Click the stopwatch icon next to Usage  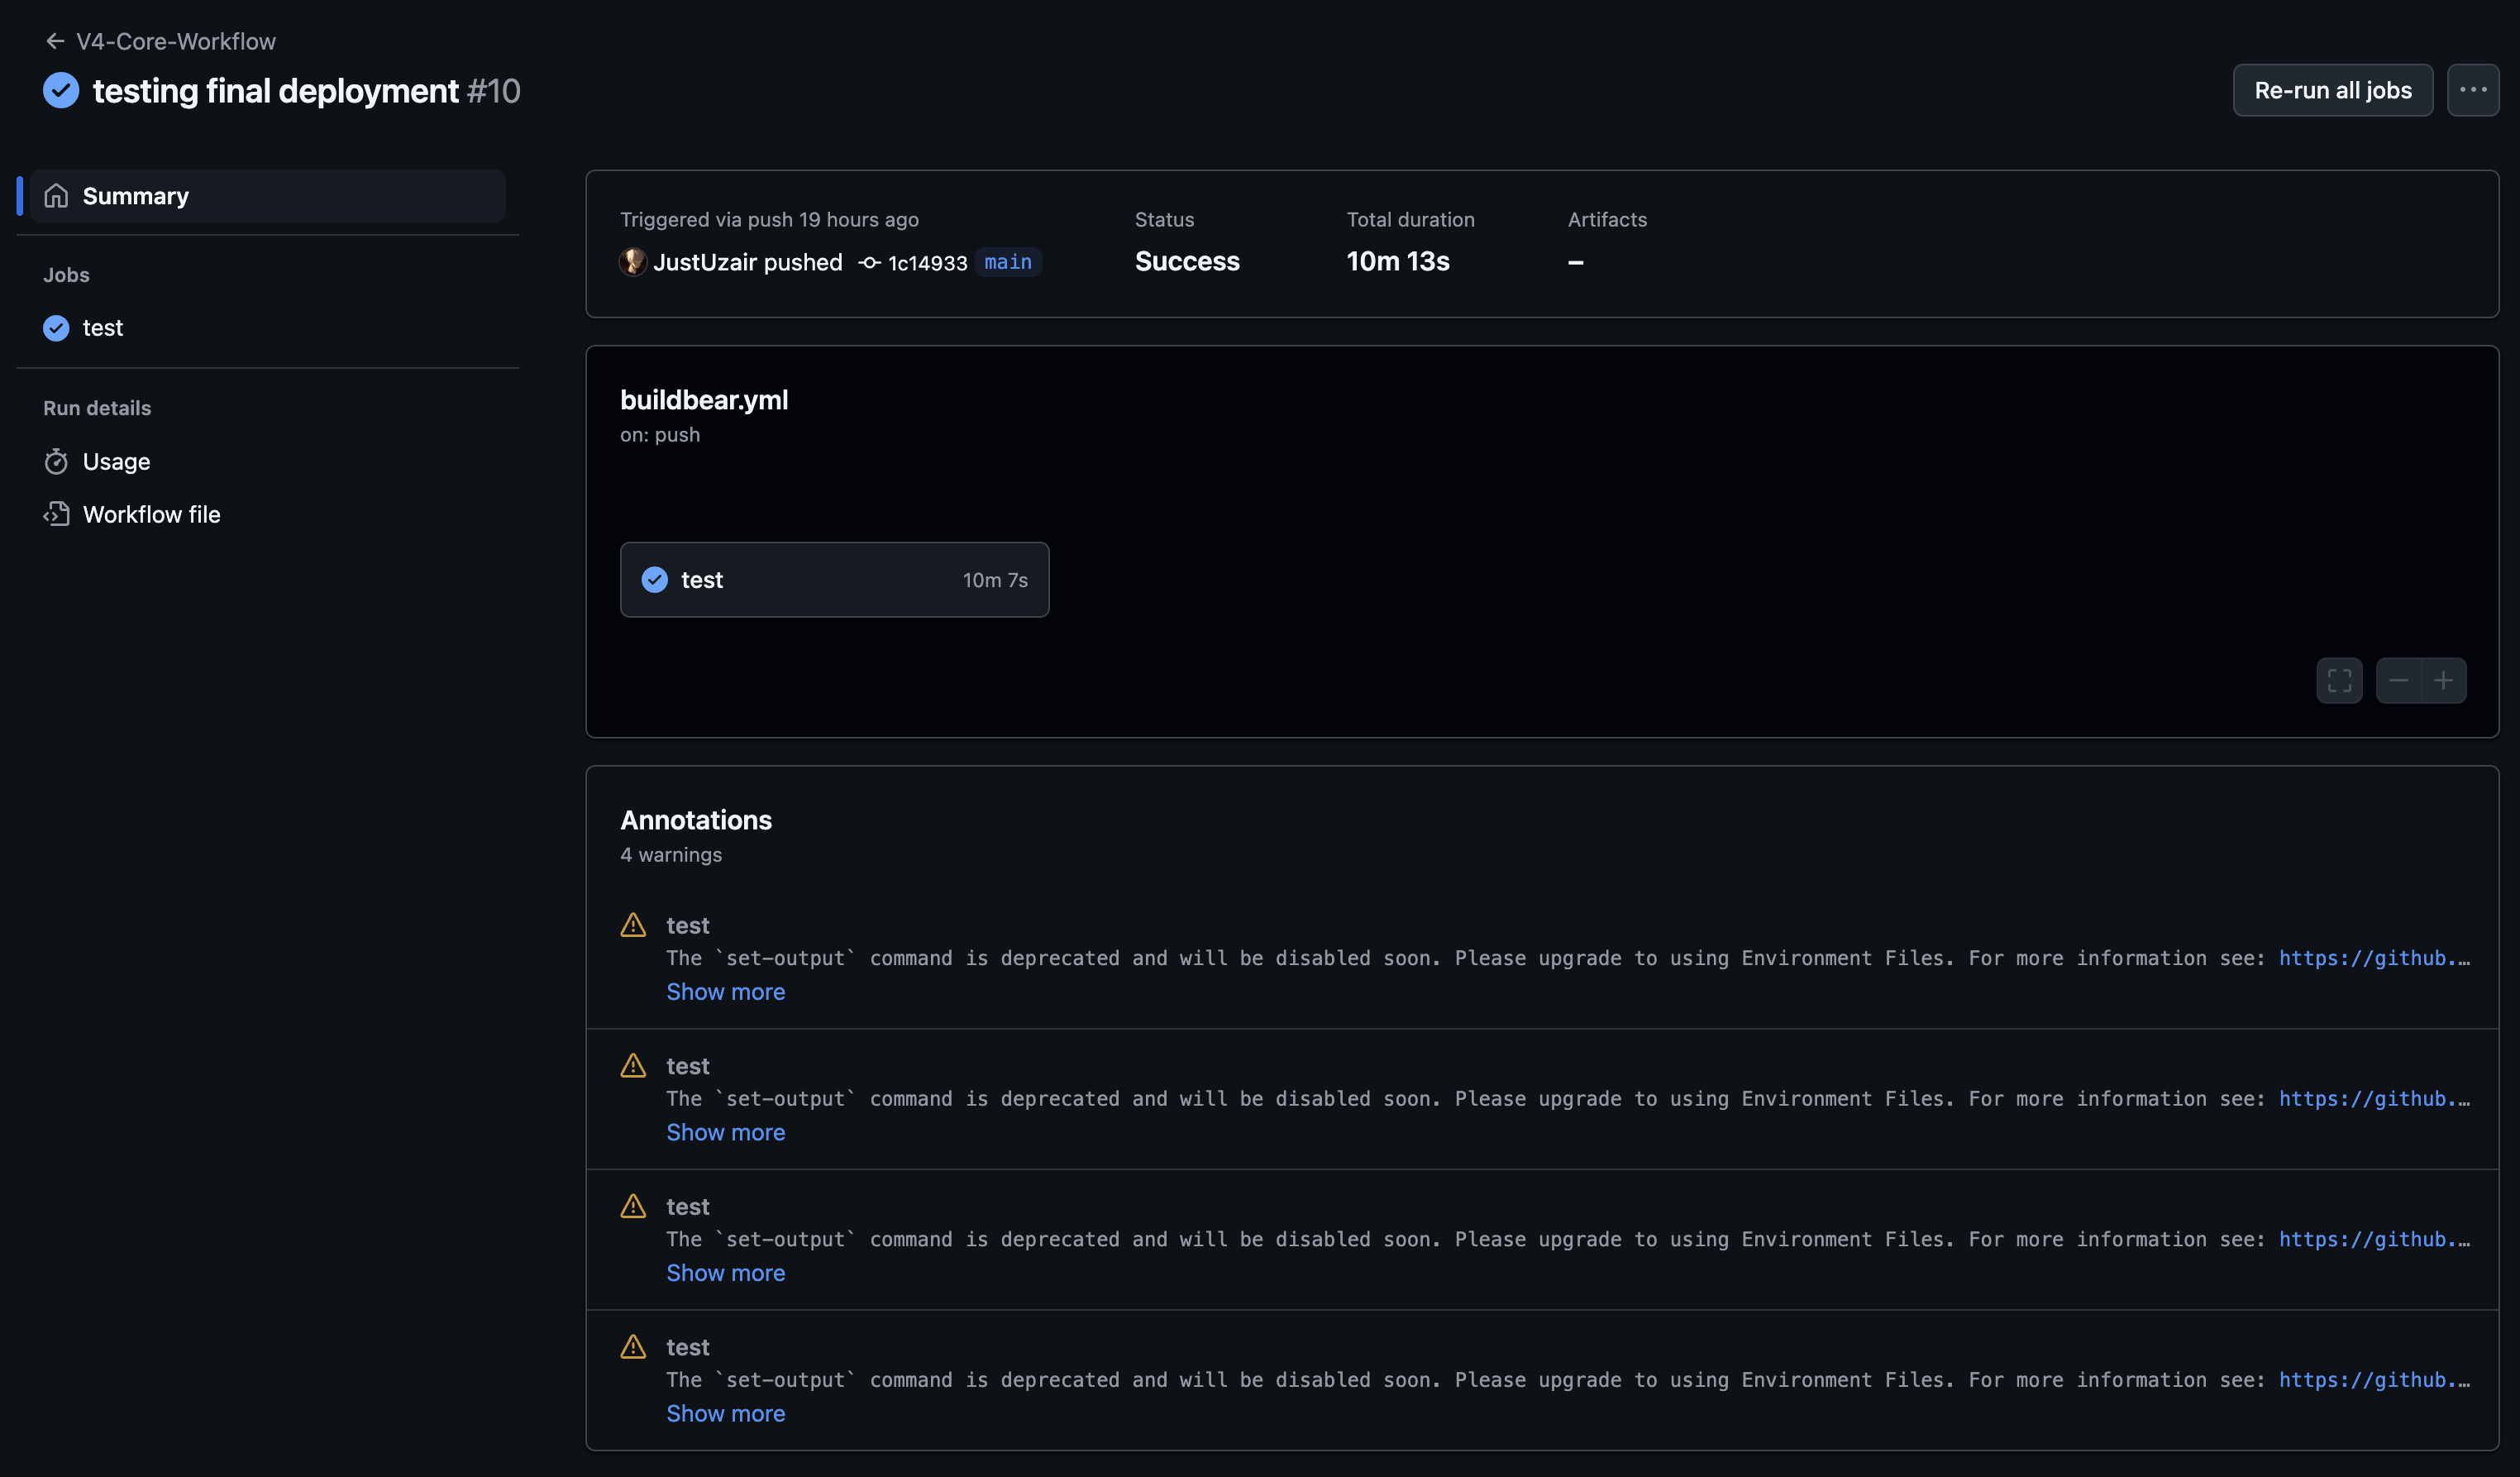(57, 461)
